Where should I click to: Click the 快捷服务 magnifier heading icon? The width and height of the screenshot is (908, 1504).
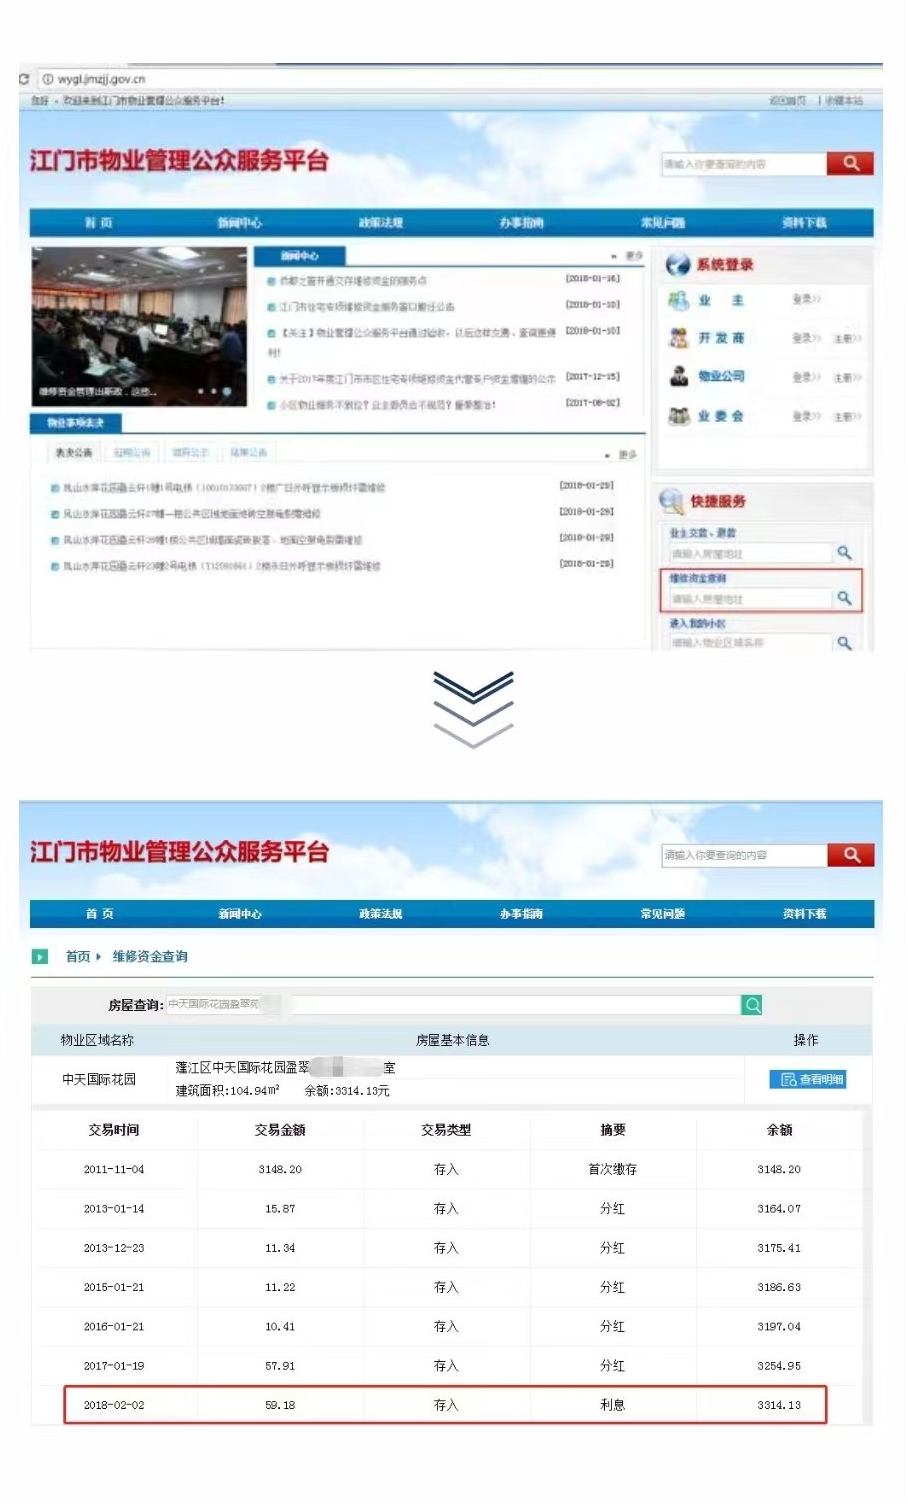pyautogui.click(x=670, y=500)
